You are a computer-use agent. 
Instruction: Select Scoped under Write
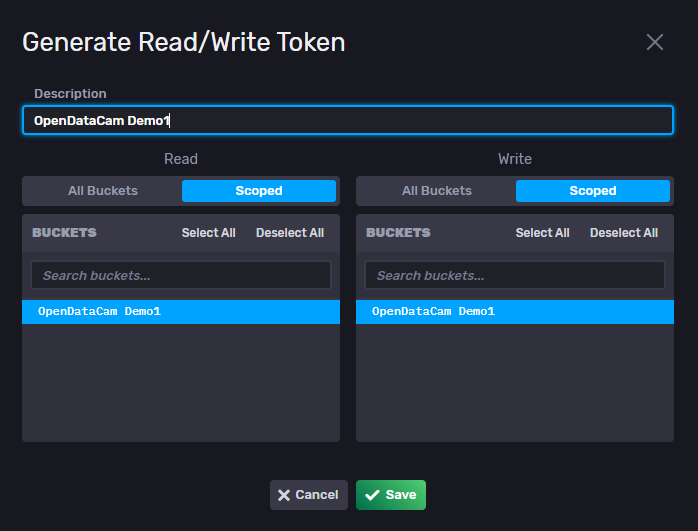(592, 191)
